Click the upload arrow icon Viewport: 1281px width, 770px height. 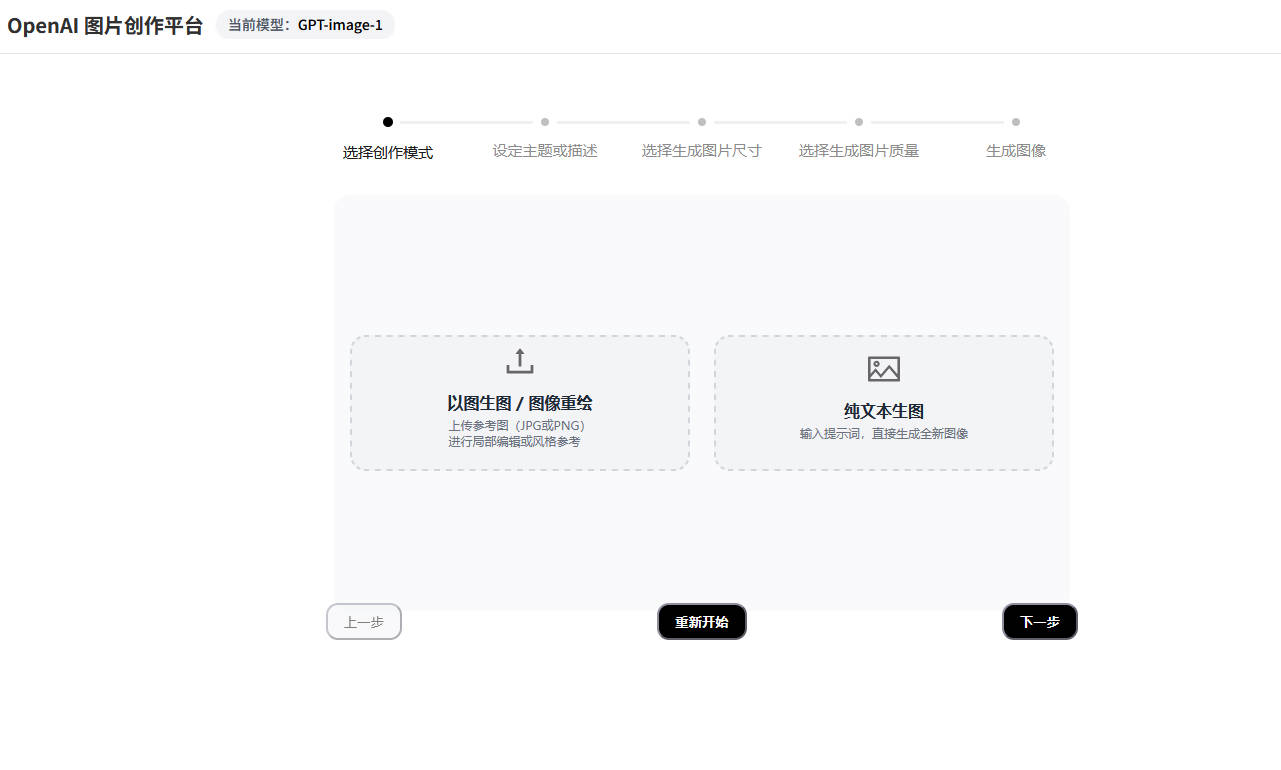pyautogui.click(x=520, y=361)
